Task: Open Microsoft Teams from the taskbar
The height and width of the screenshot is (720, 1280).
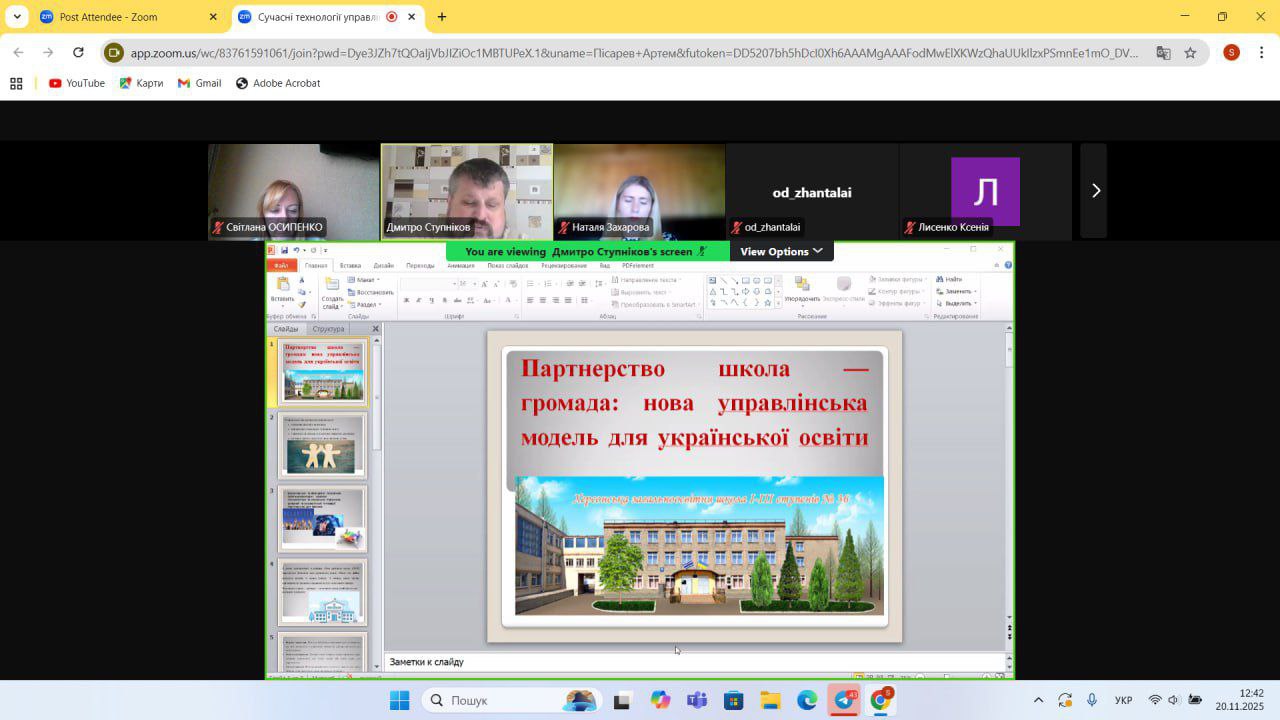Action: pos(697,700)
